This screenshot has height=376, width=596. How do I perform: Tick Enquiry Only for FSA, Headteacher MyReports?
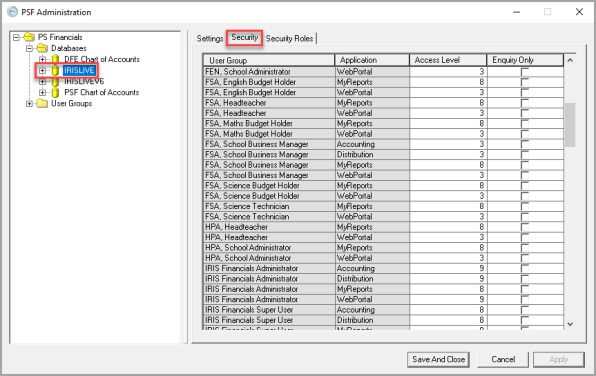tap(525, 103)
